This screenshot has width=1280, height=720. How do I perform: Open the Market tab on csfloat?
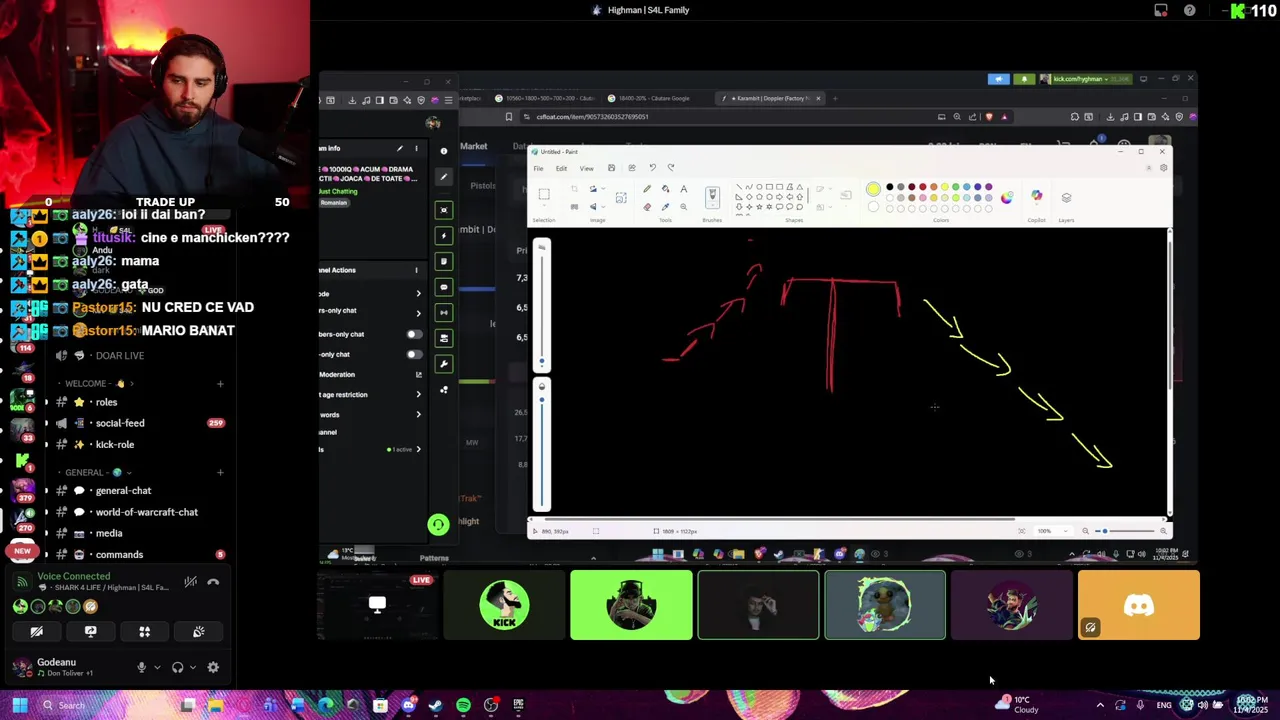473,147
